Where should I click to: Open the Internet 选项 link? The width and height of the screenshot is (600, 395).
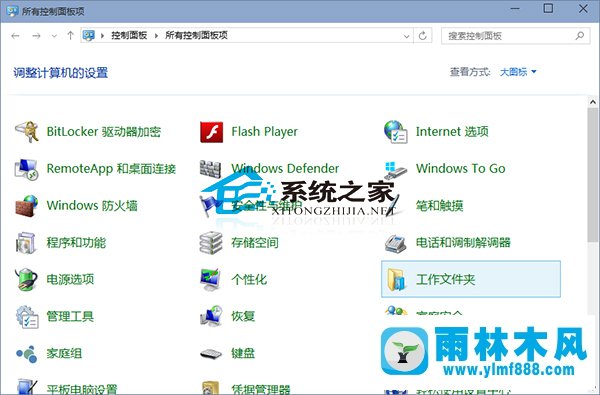click(452, 132)
